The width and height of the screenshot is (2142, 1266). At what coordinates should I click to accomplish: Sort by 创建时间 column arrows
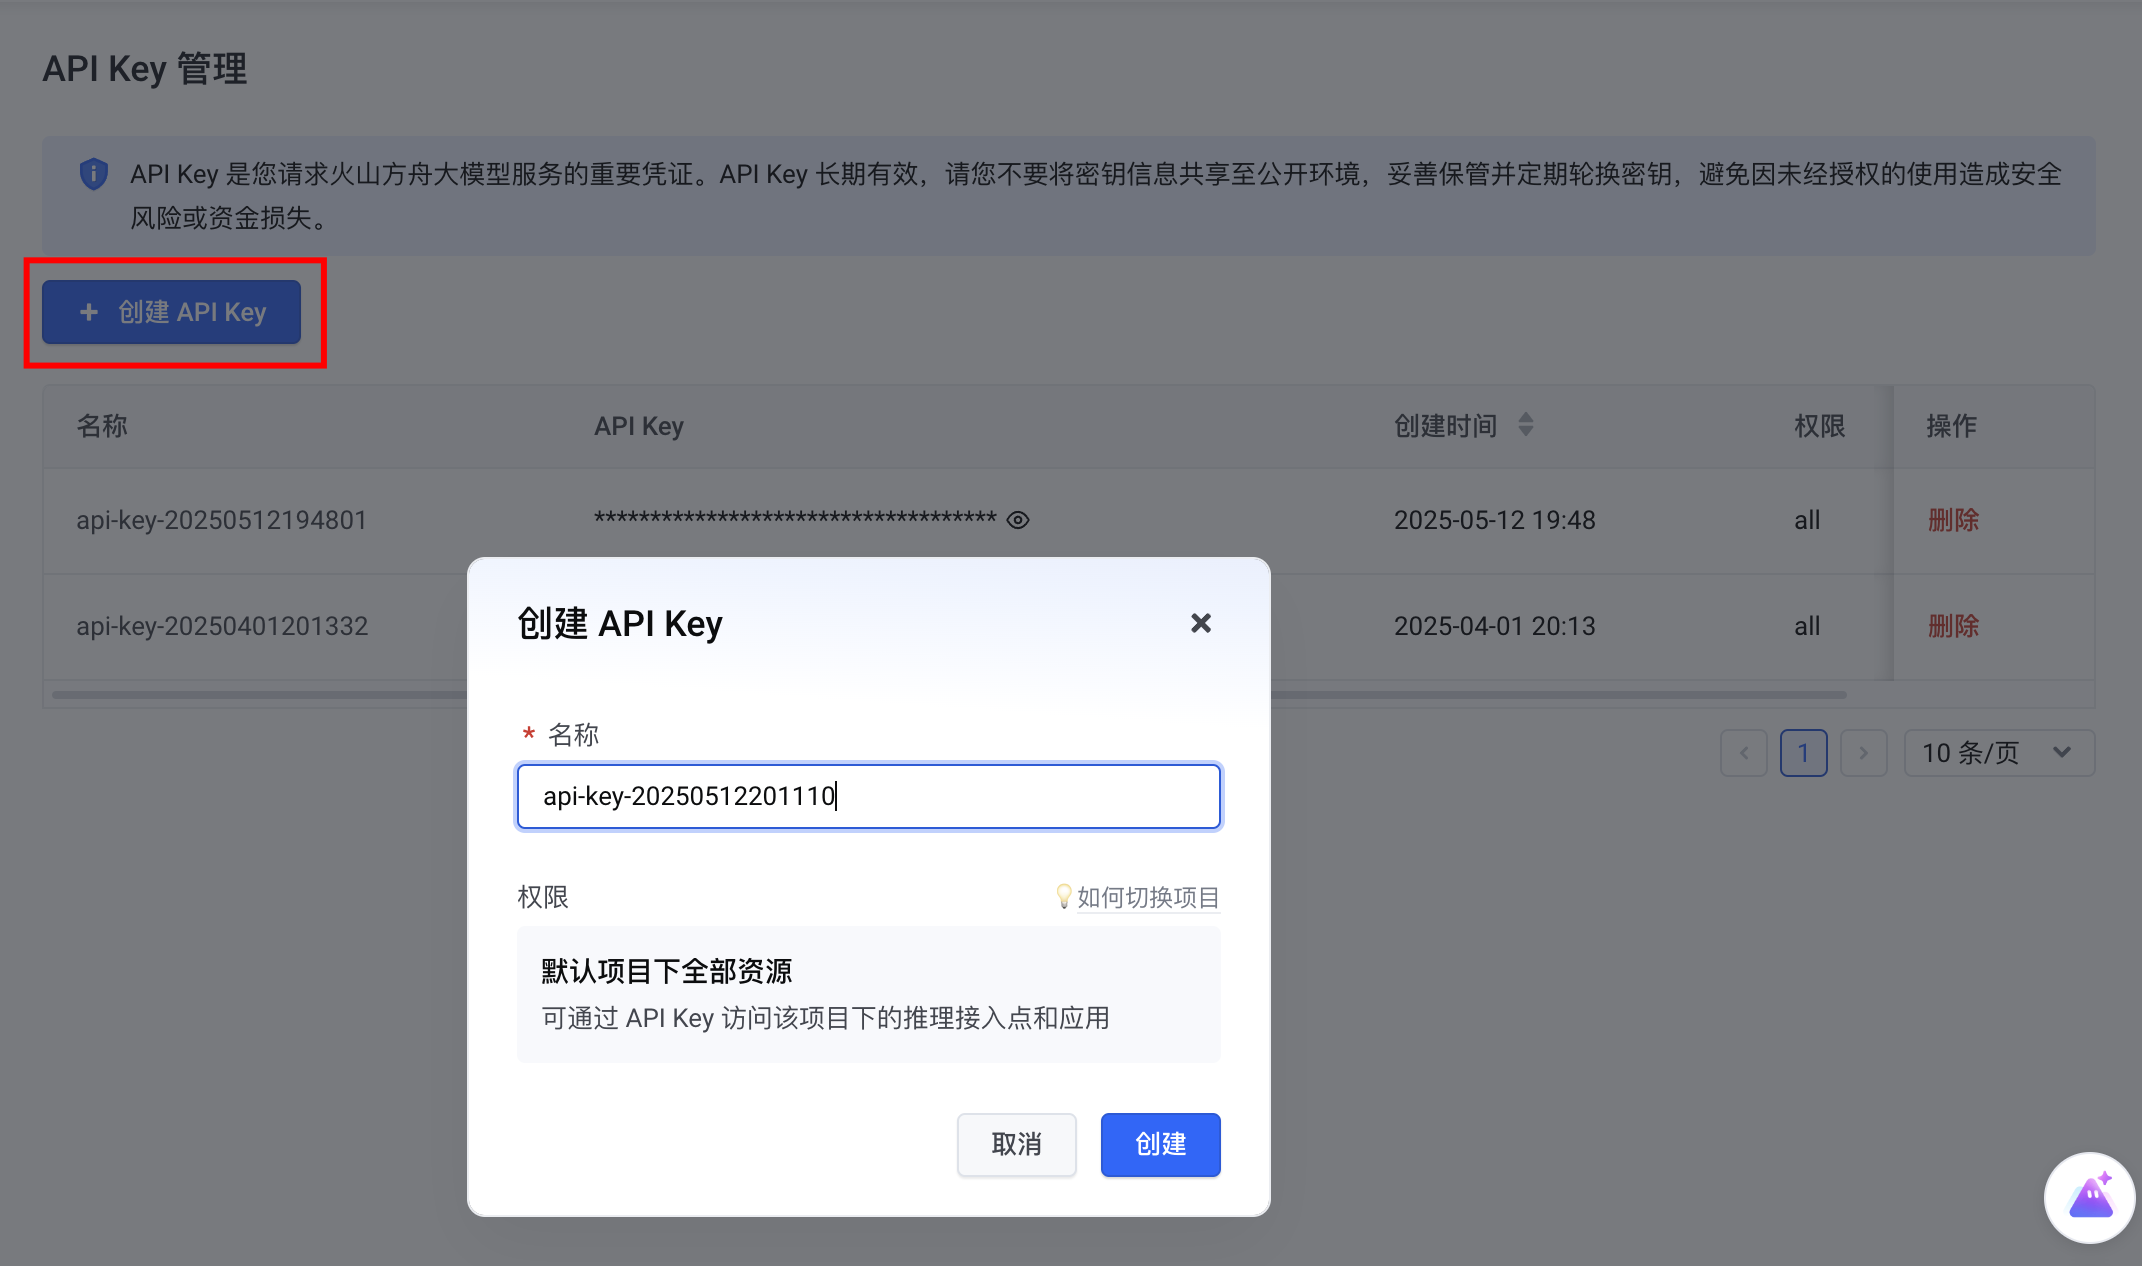tap(1525, 425)
